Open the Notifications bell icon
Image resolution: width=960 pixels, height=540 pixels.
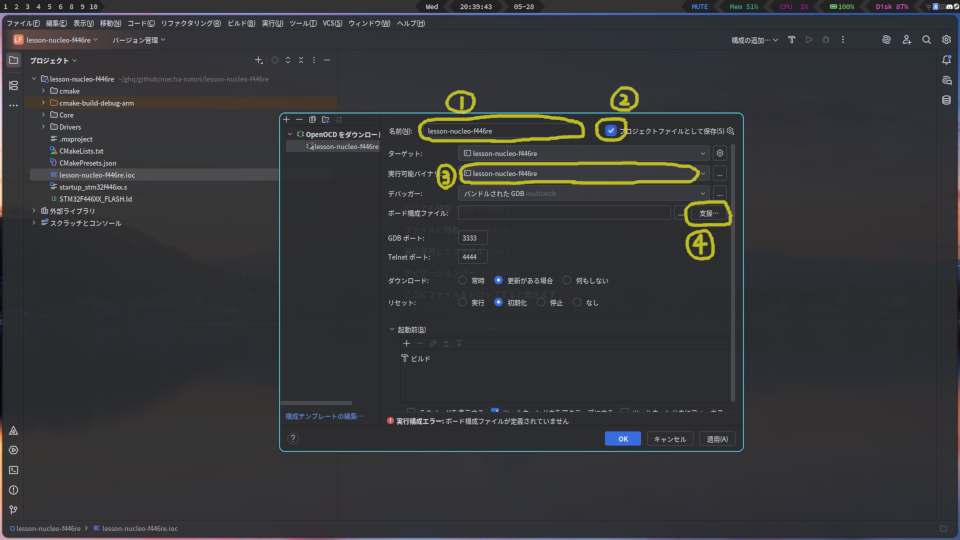click(x=946, y=60)
